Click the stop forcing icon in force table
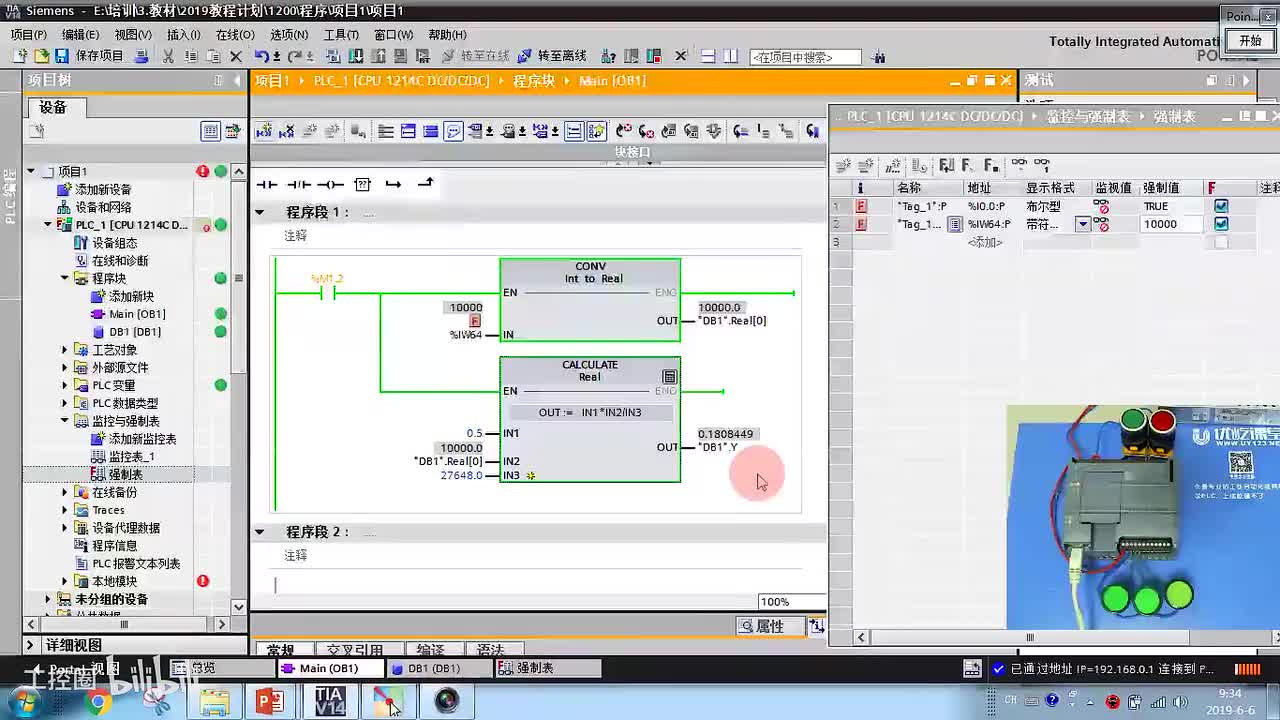Image resolution: width=1280 pixels, height=720 pixels. tap(991, 165)
